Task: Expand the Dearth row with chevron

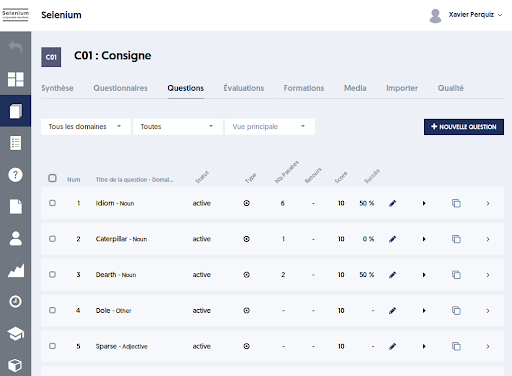Action: tap(488, 275)
